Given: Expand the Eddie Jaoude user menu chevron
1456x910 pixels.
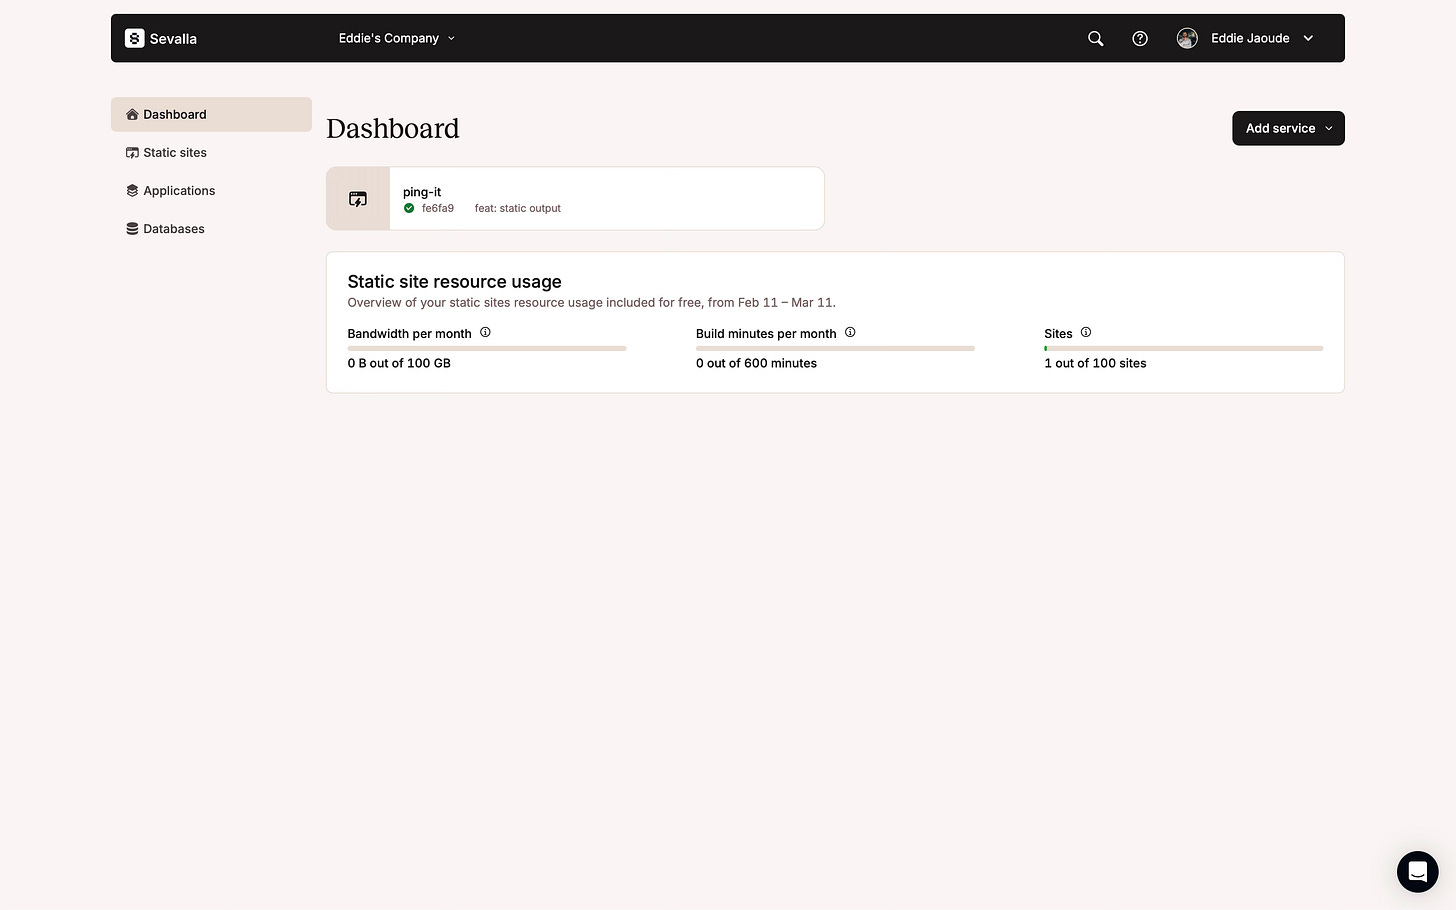Looking at the screenshot, I should 1308,38.
